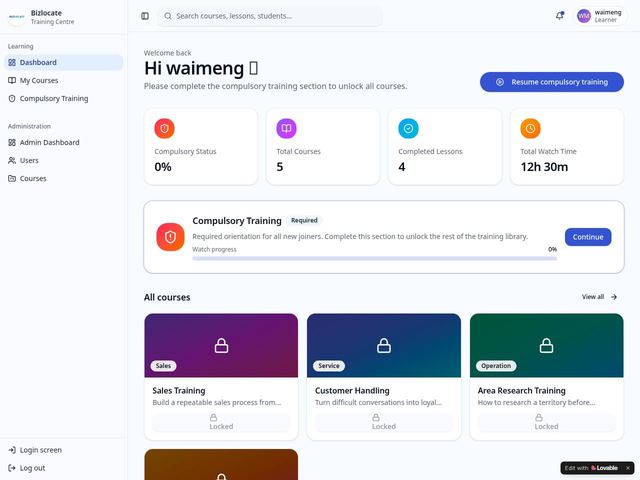The image size is (640, 480).
Task: Click the Compulsory Training card shield icon
Action: pyautogui.click(x=170, y=237)
